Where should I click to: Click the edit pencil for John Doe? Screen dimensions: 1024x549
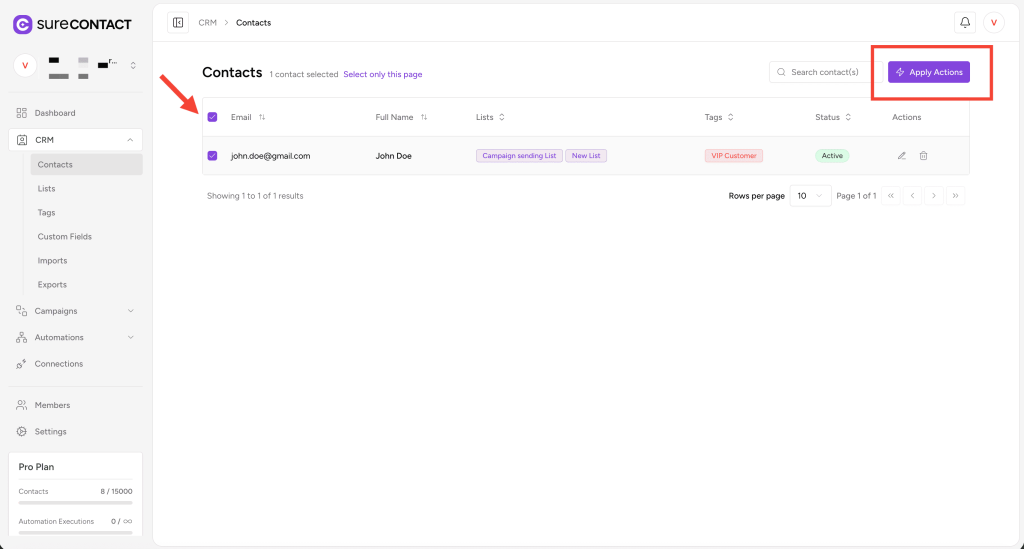pyautogui.click(x=901, y=156)
